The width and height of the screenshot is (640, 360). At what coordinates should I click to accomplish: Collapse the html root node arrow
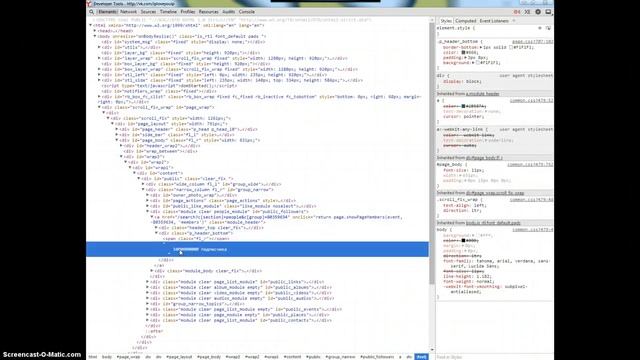click(91, 25)
